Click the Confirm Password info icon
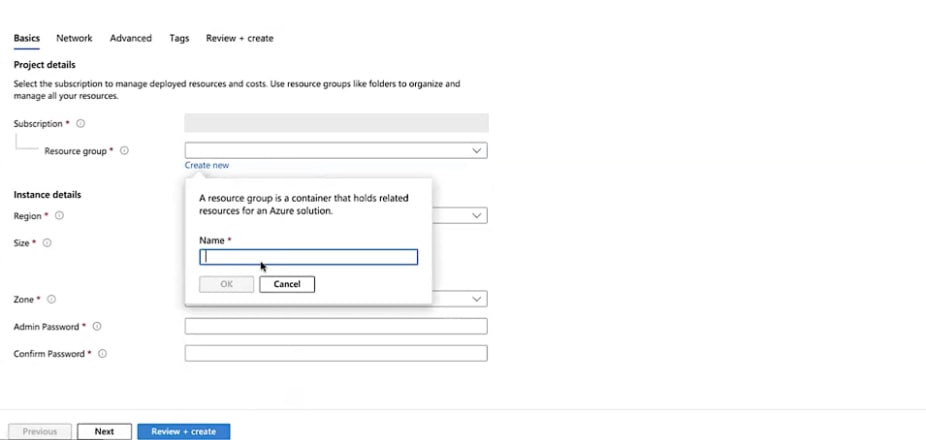Viewport: 926px width, 440px height. (102, 354)
